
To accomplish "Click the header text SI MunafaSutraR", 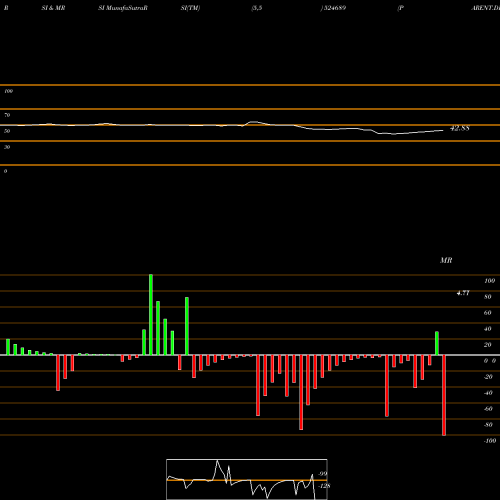I will [123, 8].
